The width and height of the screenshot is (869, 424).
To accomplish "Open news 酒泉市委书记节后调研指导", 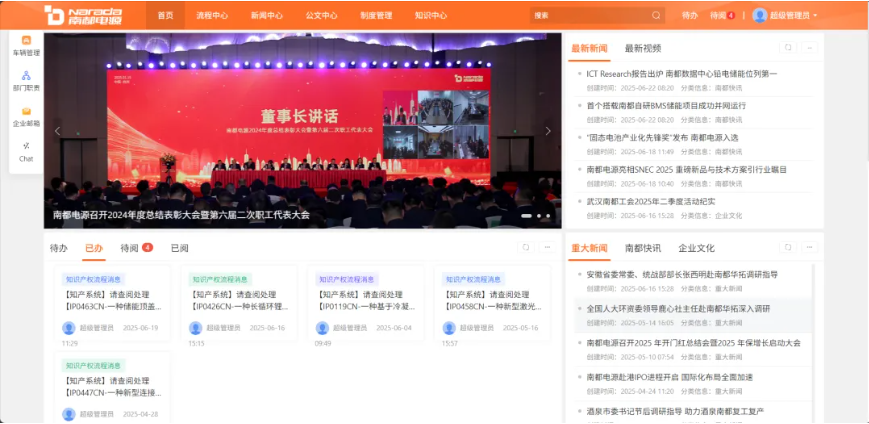I will [676, 411].
